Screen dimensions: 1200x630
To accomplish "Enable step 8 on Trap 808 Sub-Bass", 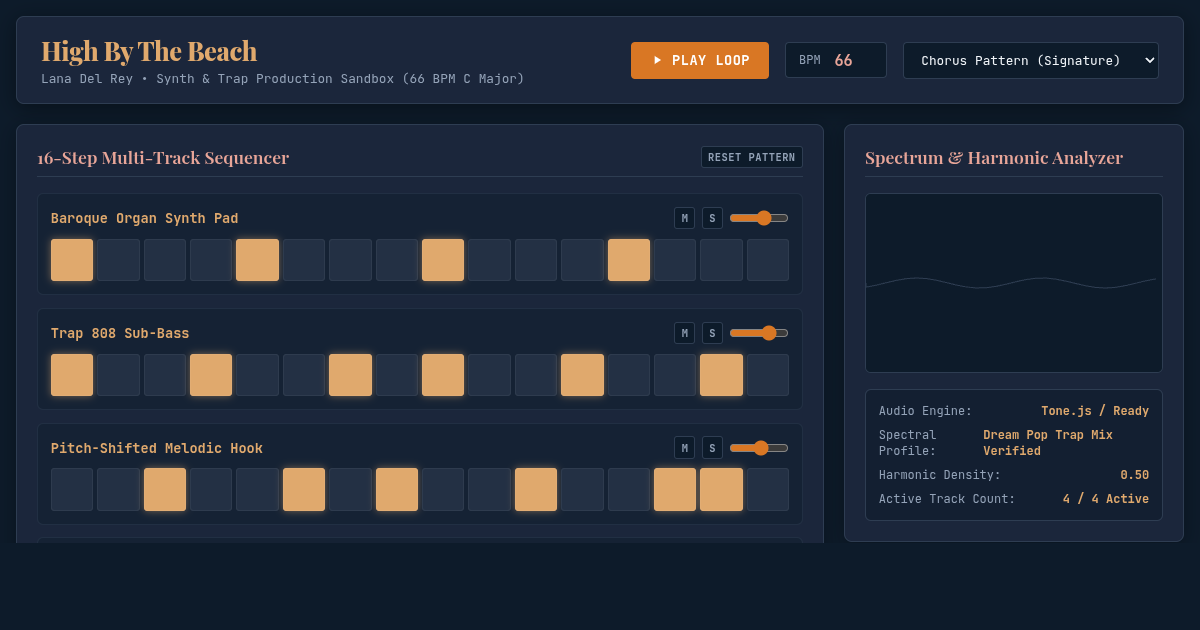I will click(x=397, y=375).
